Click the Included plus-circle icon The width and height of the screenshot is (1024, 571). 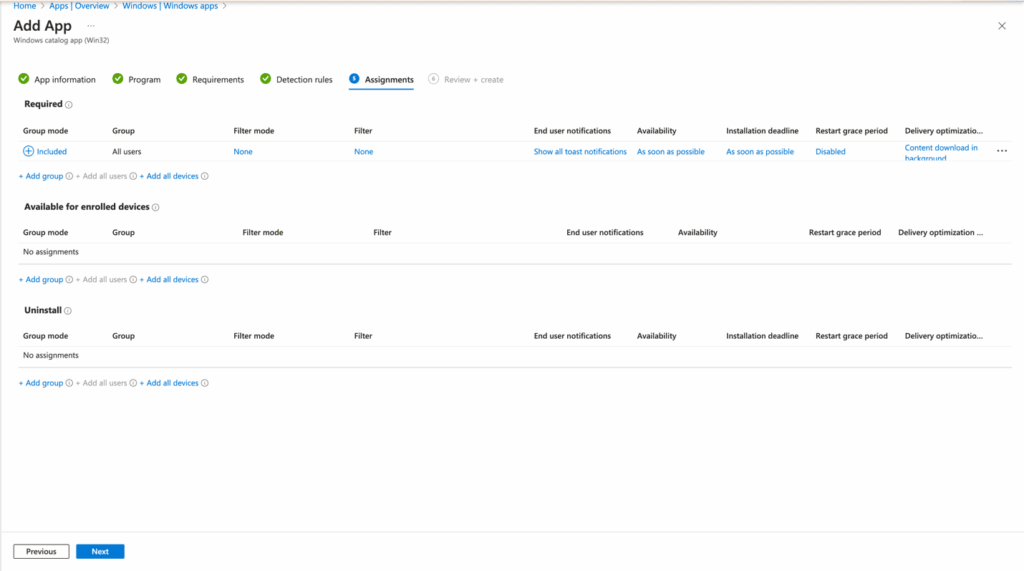tap(28, 152)
